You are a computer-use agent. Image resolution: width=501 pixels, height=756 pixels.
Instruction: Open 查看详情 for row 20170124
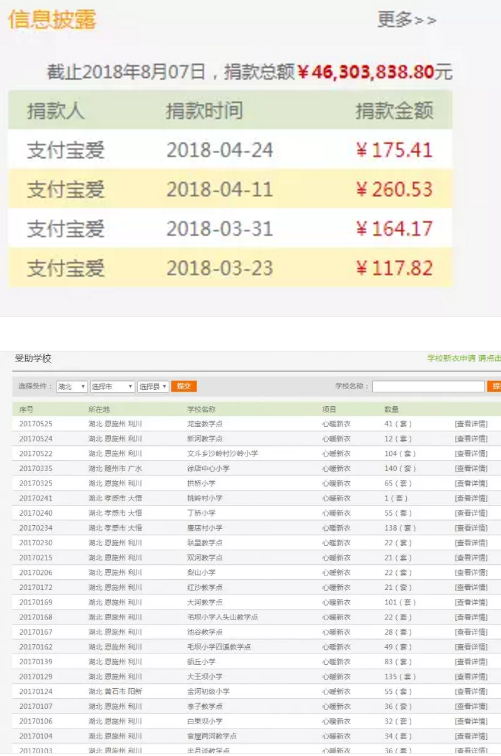tap(471, 691)
